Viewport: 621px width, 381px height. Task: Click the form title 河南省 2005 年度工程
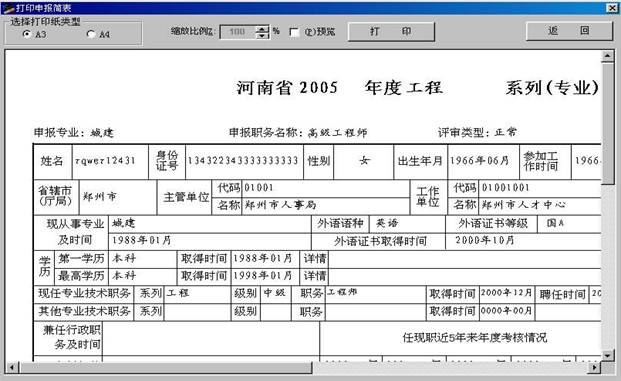click(339, 88)
